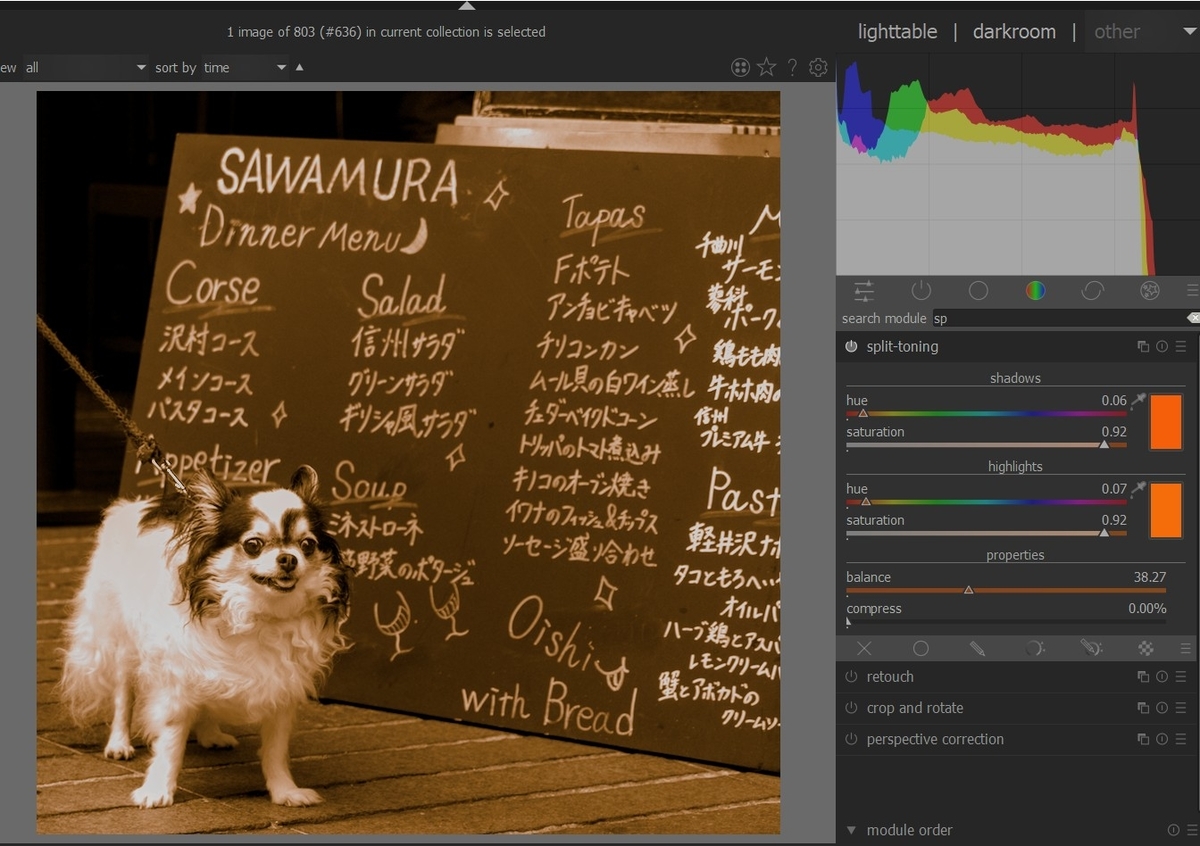This screenshot has width=1200, height=846.
Task: Switch to the lighttable view
Action: (x=897, y=32)
